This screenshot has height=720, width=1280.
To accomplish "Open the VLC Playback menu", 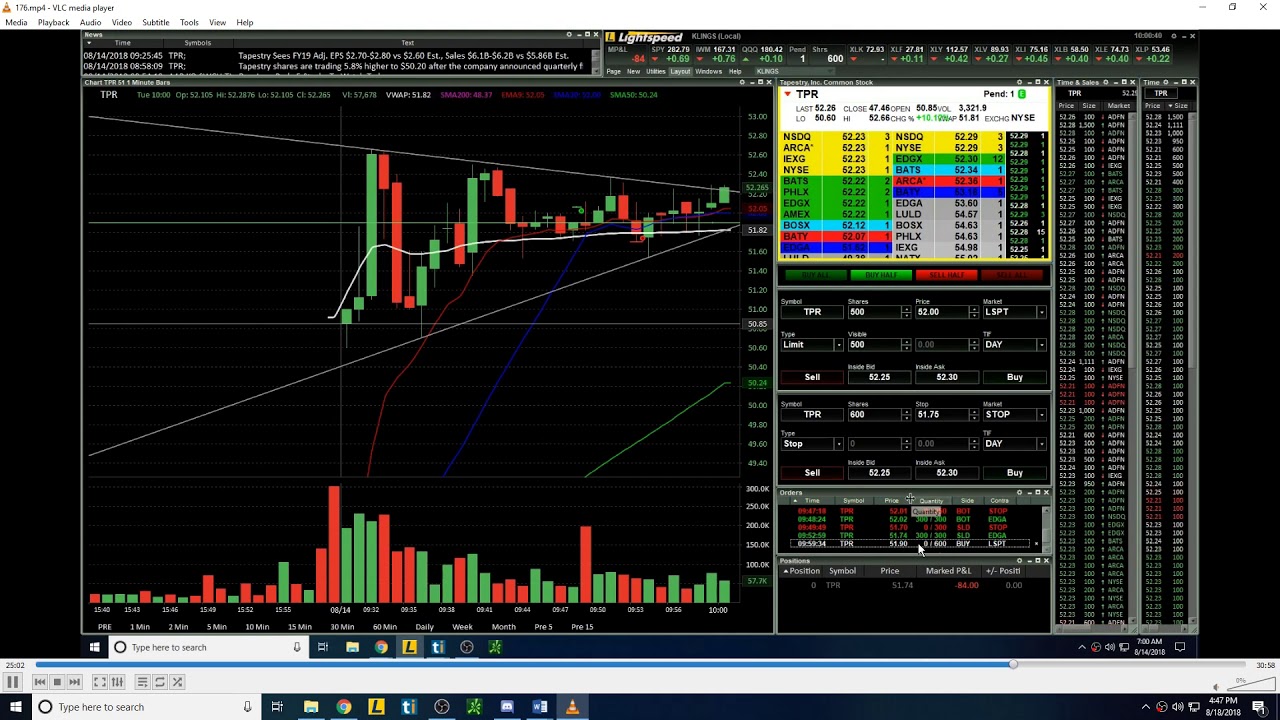I will [x=53, y=22].
